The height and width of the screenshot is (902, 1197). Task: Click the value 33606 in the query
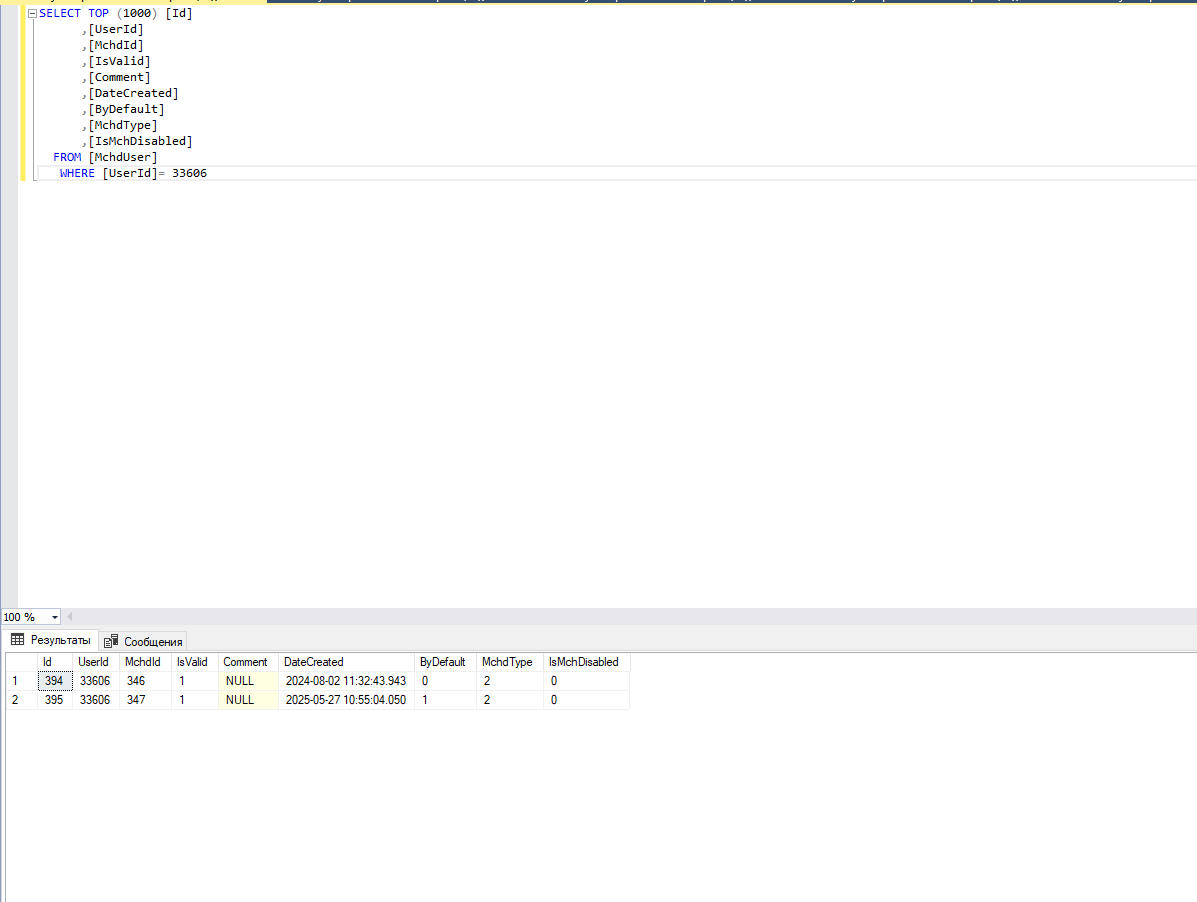(x=189, y=173)
